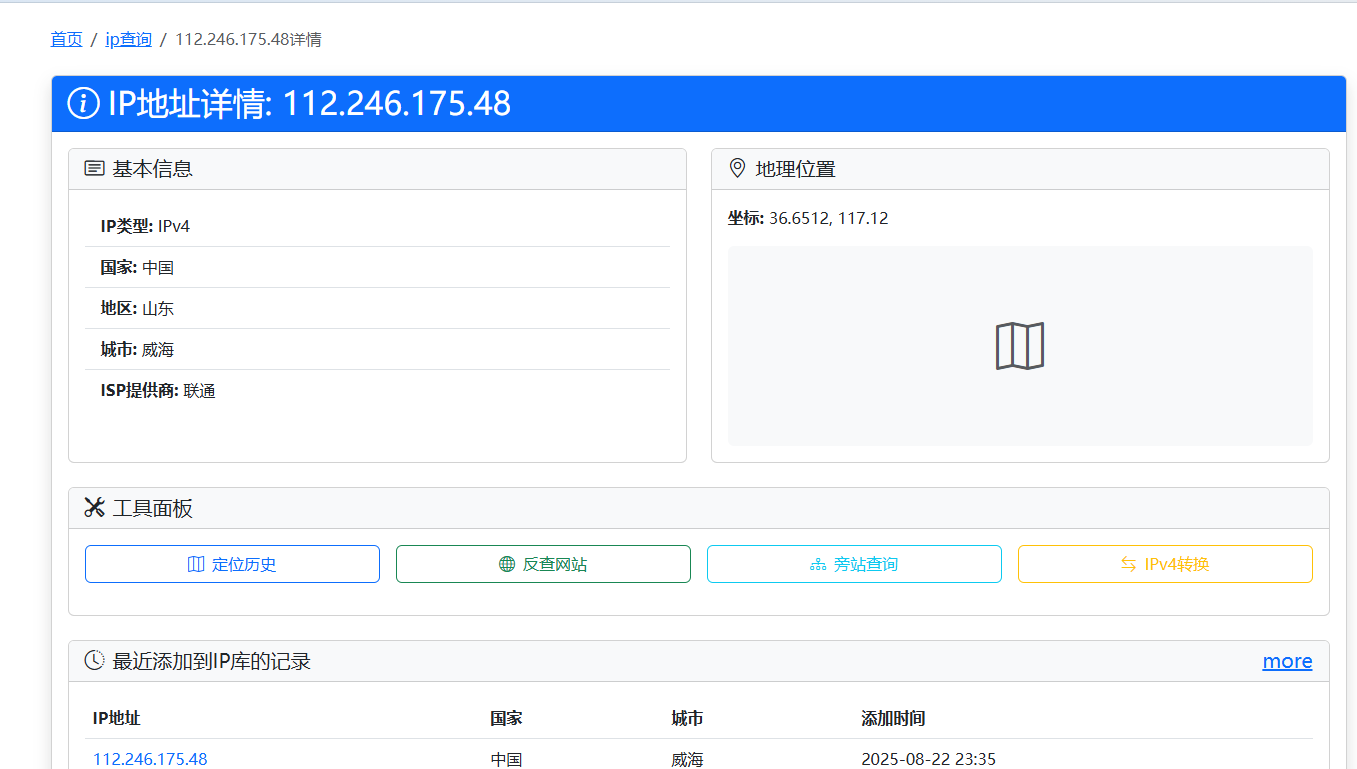The width and height of the screenshot is (1357, 769).
Task: Open the 112.246.175.48 record link
Action: [149, 759]
